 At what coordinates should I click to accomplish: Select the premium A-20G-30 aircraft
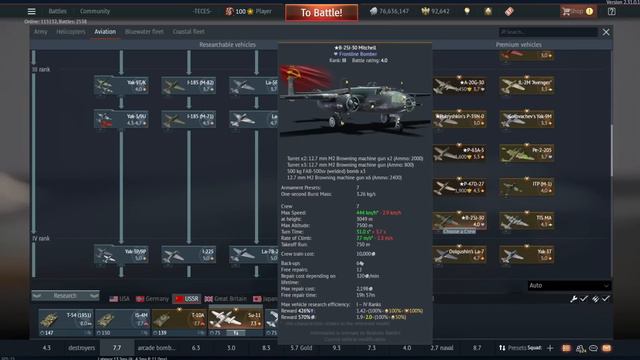(x=459, y=85)
